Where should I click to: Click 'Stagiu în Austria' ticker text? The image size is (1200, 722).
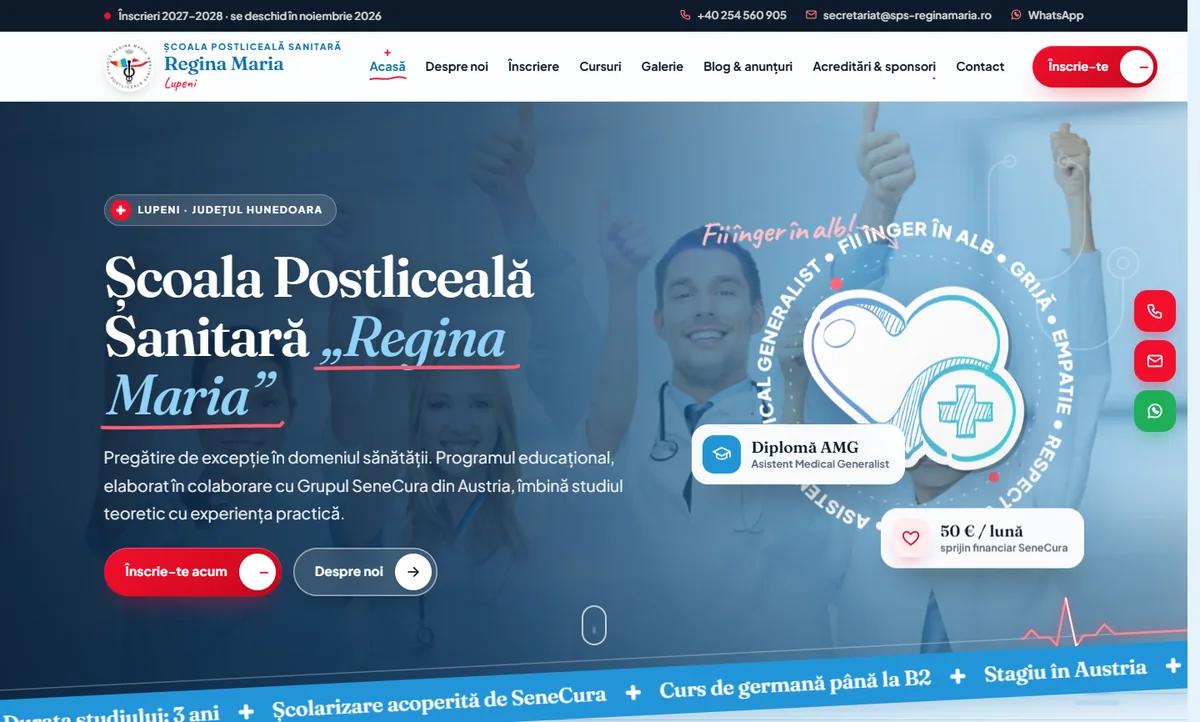tap(1065, 671)
